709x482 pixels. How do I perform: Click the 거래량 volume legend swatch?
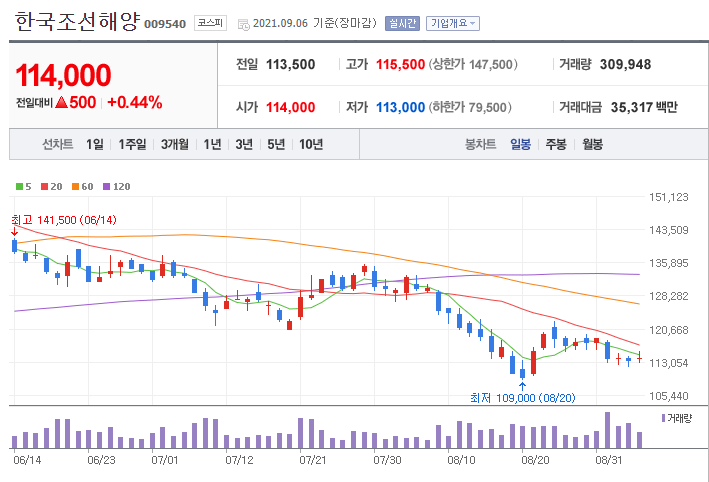pyautogui.click(x=663, y=418)
